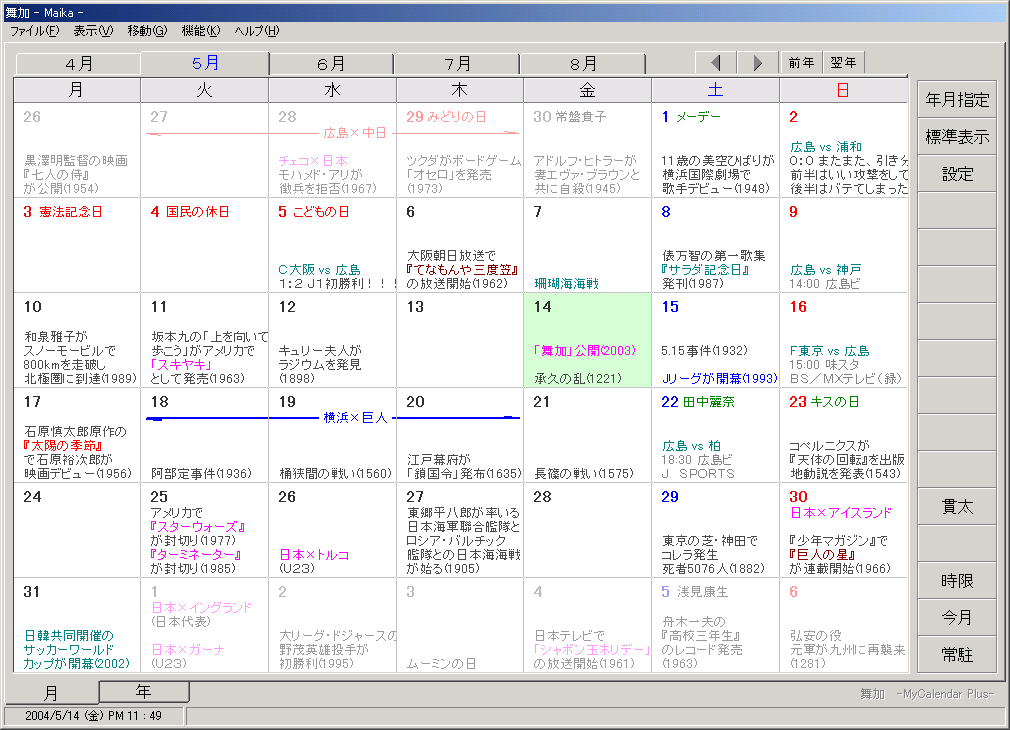Jump to next year with 翌年
Image resolution: width=1010 pixels, height=730 pixels.
(843, 62)
